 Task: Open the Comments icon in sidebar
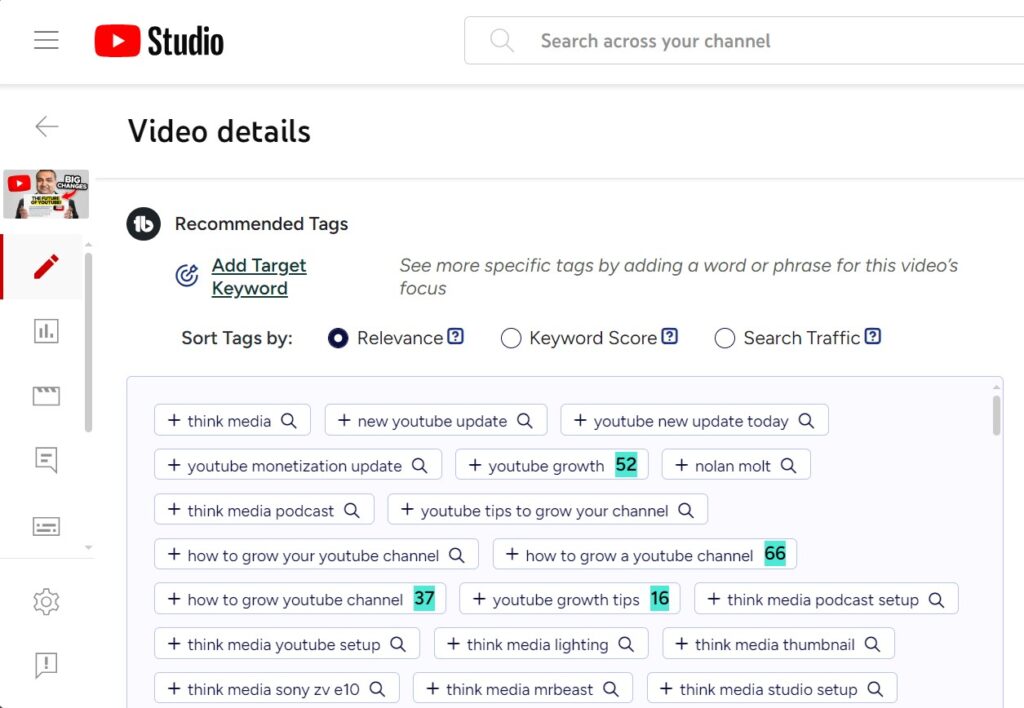point(46,460)
